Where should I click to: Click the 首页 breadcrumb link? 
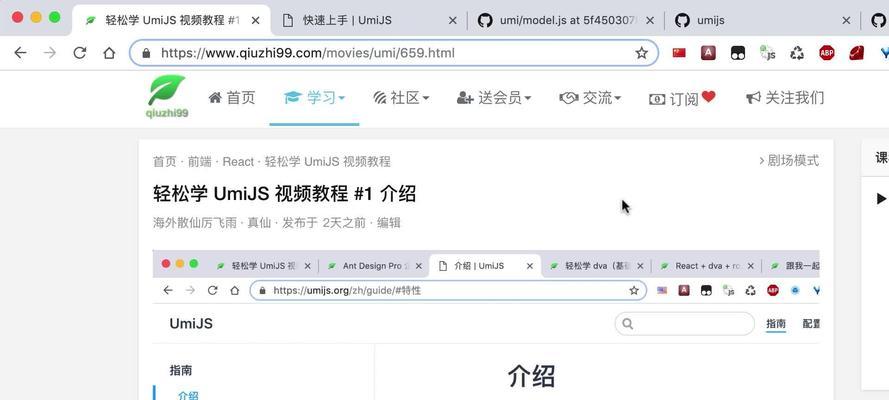[165, 161]
